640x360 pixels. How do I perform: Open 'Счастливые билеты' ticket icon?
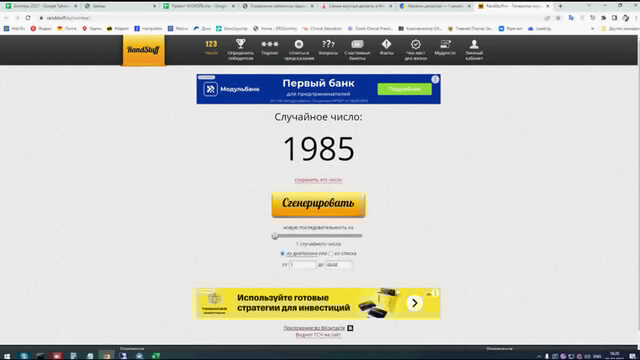(x=357, y=49)
